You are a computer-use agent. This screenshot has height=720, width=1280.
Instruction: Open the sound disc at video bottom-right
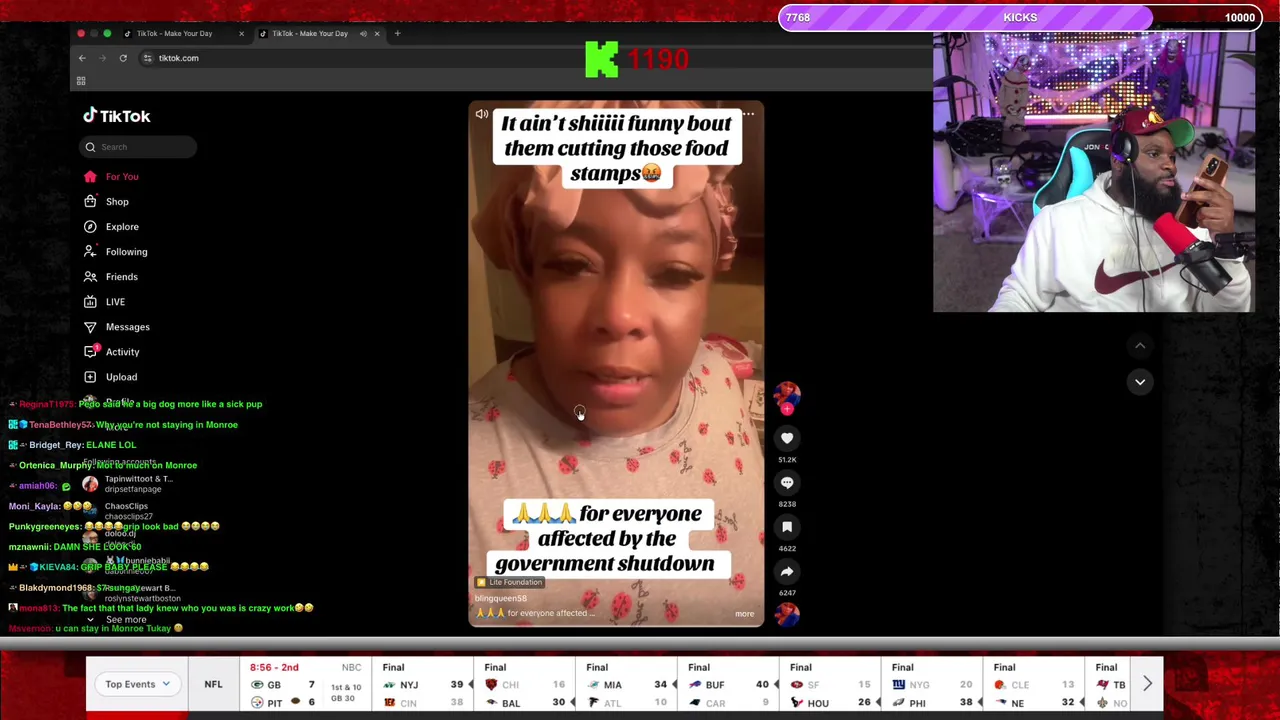[x=787, y=614]
